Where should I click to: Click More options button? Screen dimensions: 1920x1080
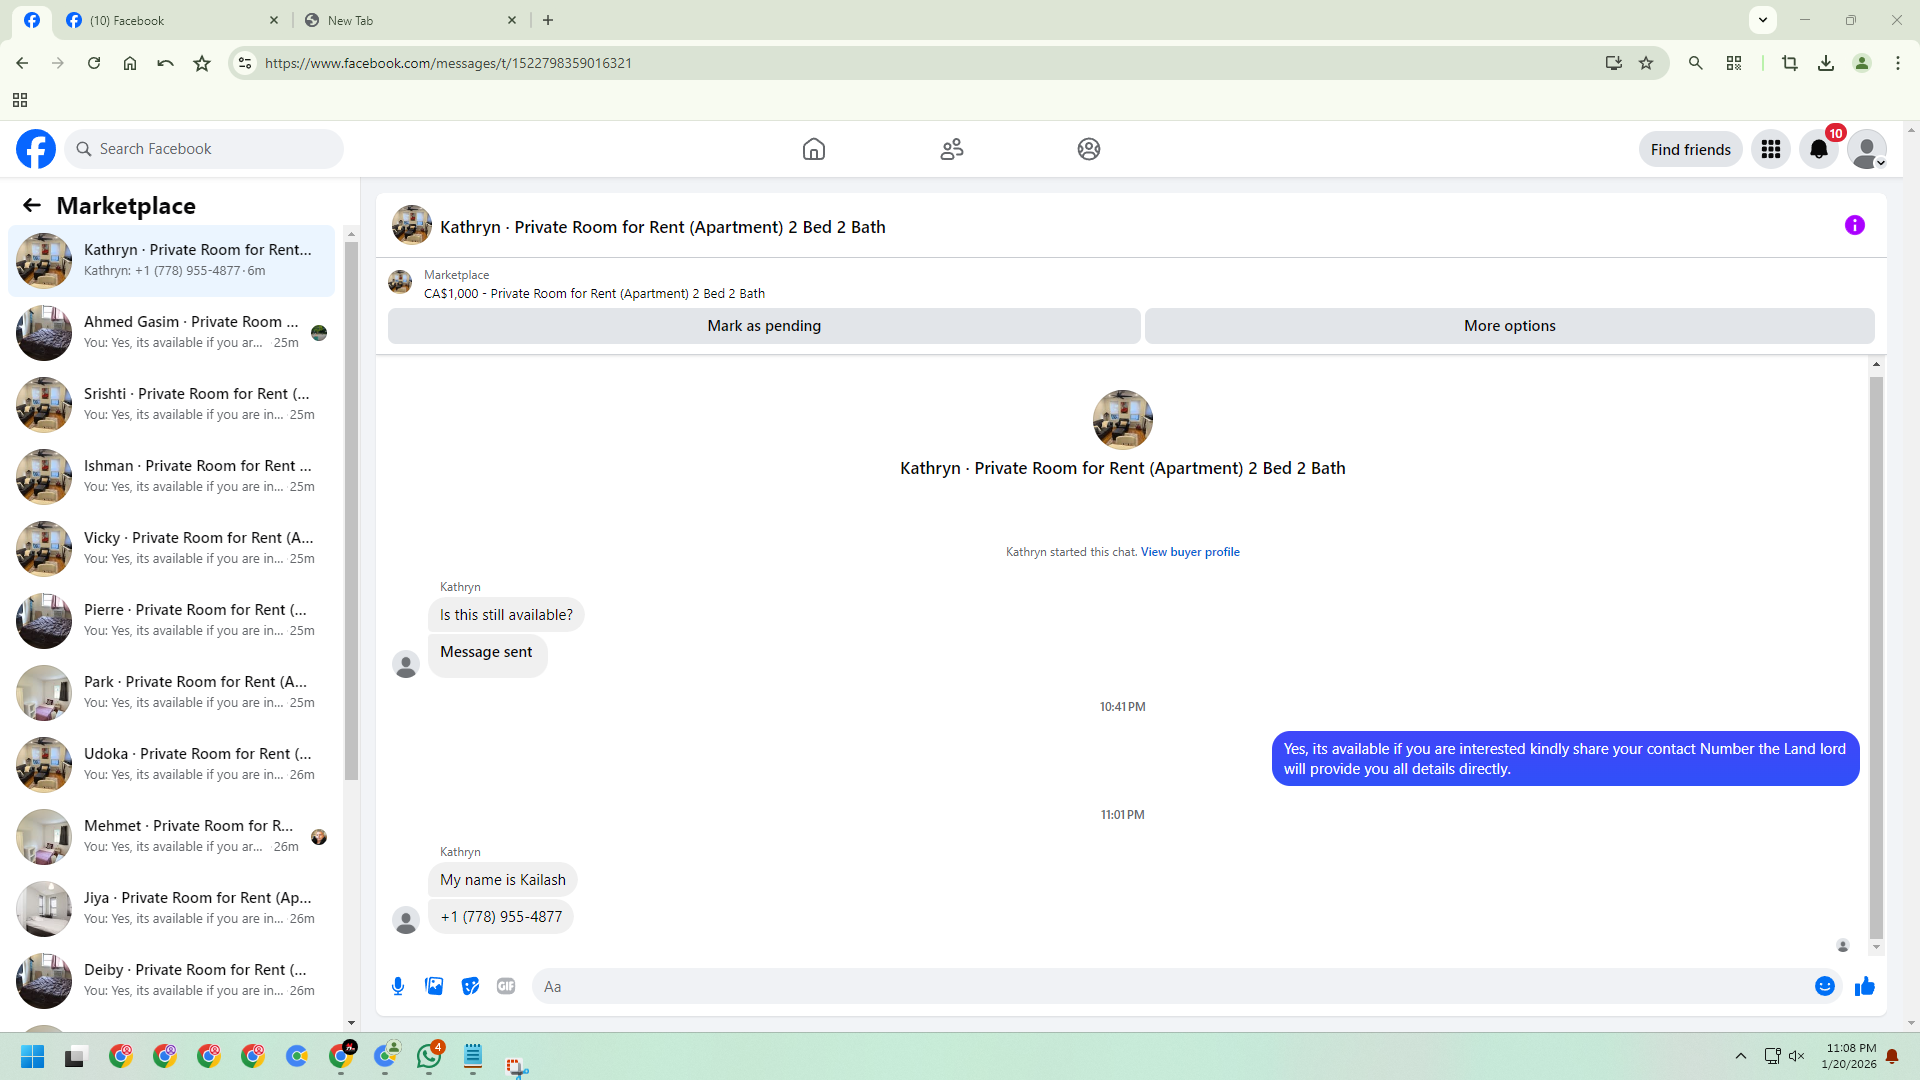1509,326
